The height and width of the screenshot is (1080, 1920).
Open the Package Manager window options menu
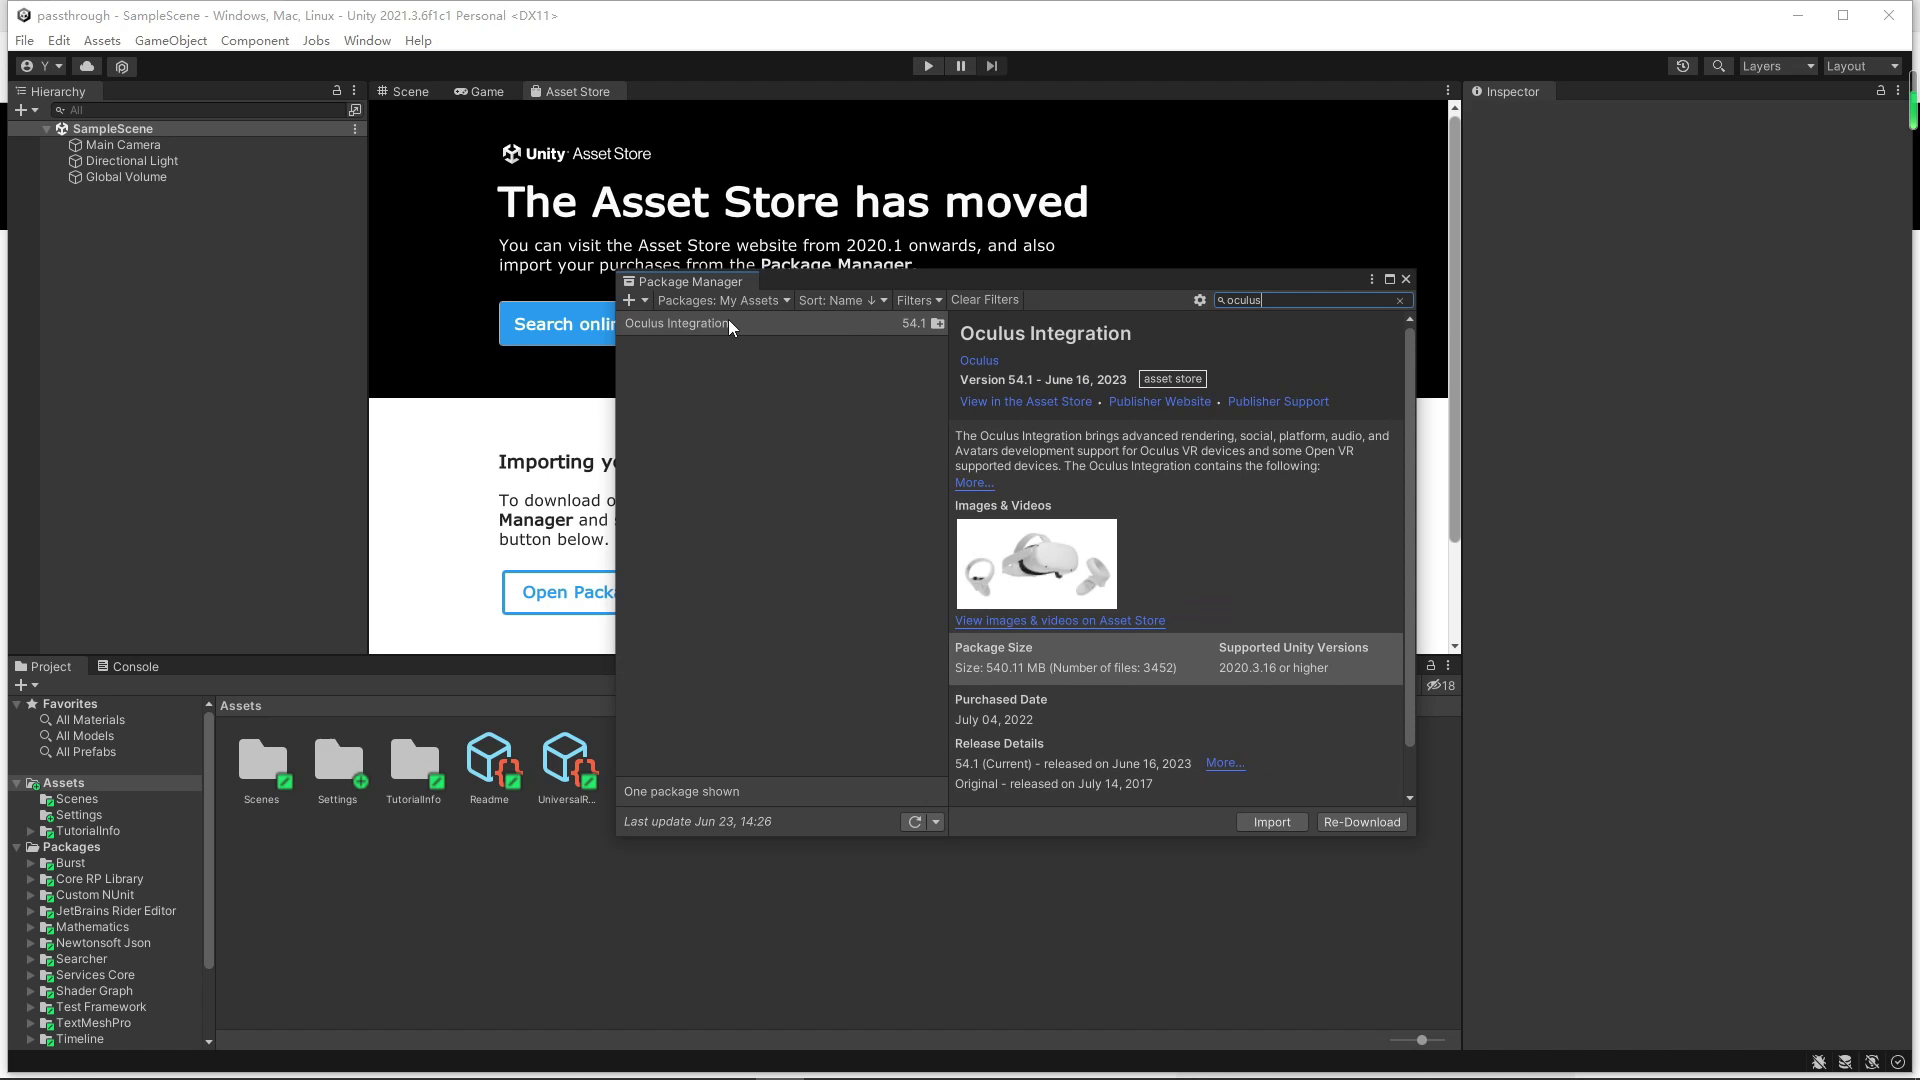(x=1372, y=280)
